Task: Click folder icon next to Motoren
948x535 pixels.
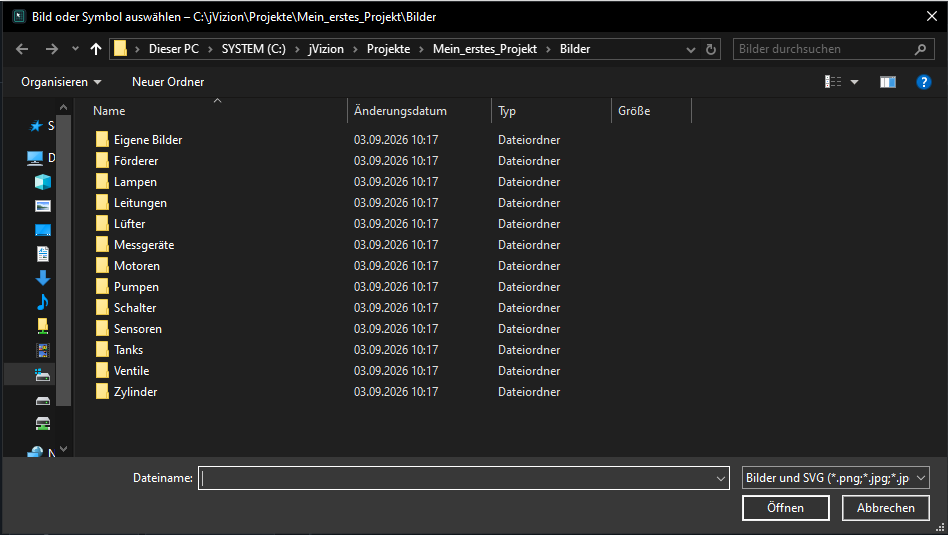Action: click(102, 265)
